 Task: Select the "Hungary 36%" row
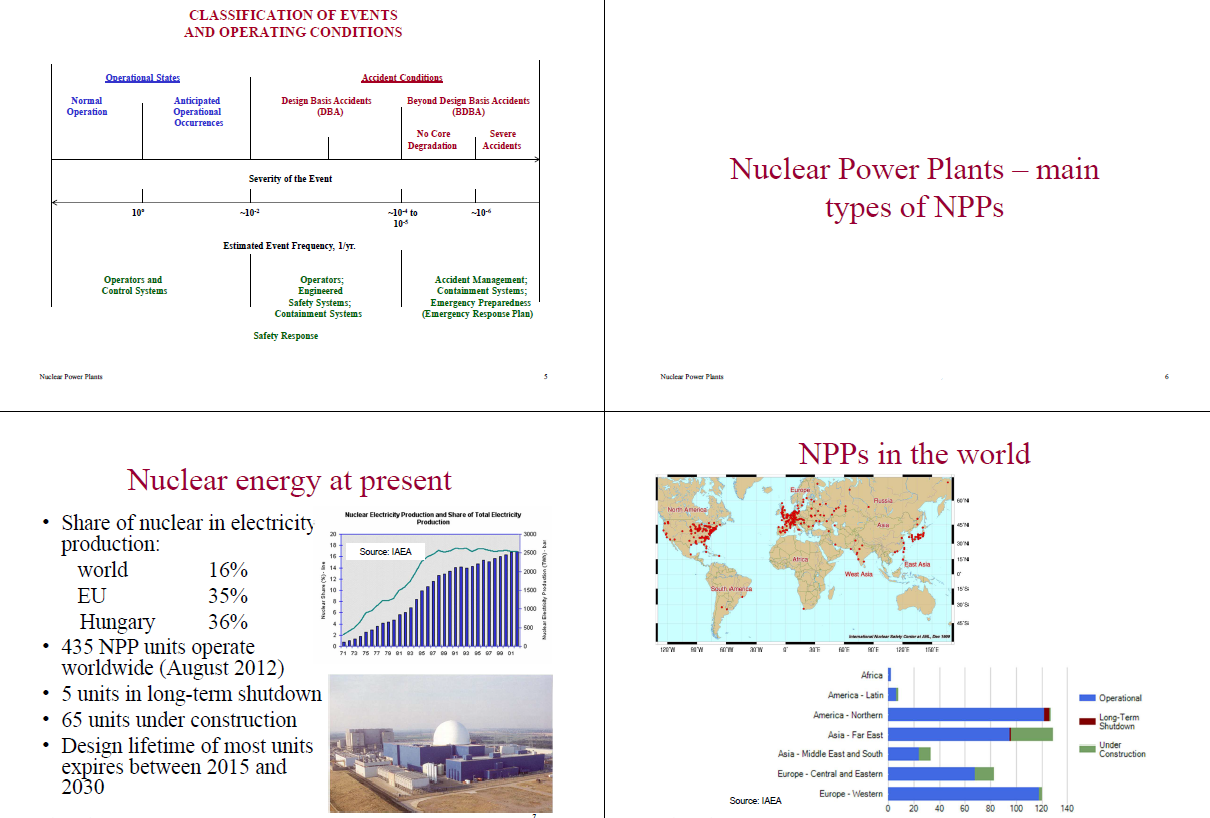pyautogui.click(x=163, y=622)
